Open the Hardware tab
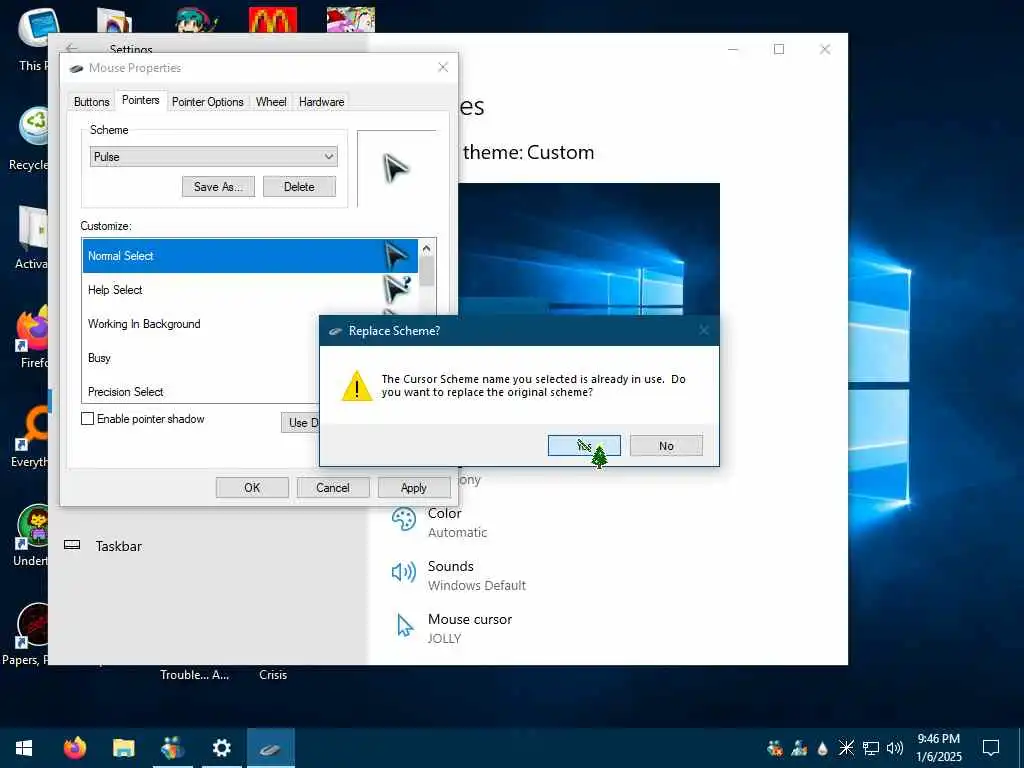Screen dimensions: 1024x768 coord(321,102)
